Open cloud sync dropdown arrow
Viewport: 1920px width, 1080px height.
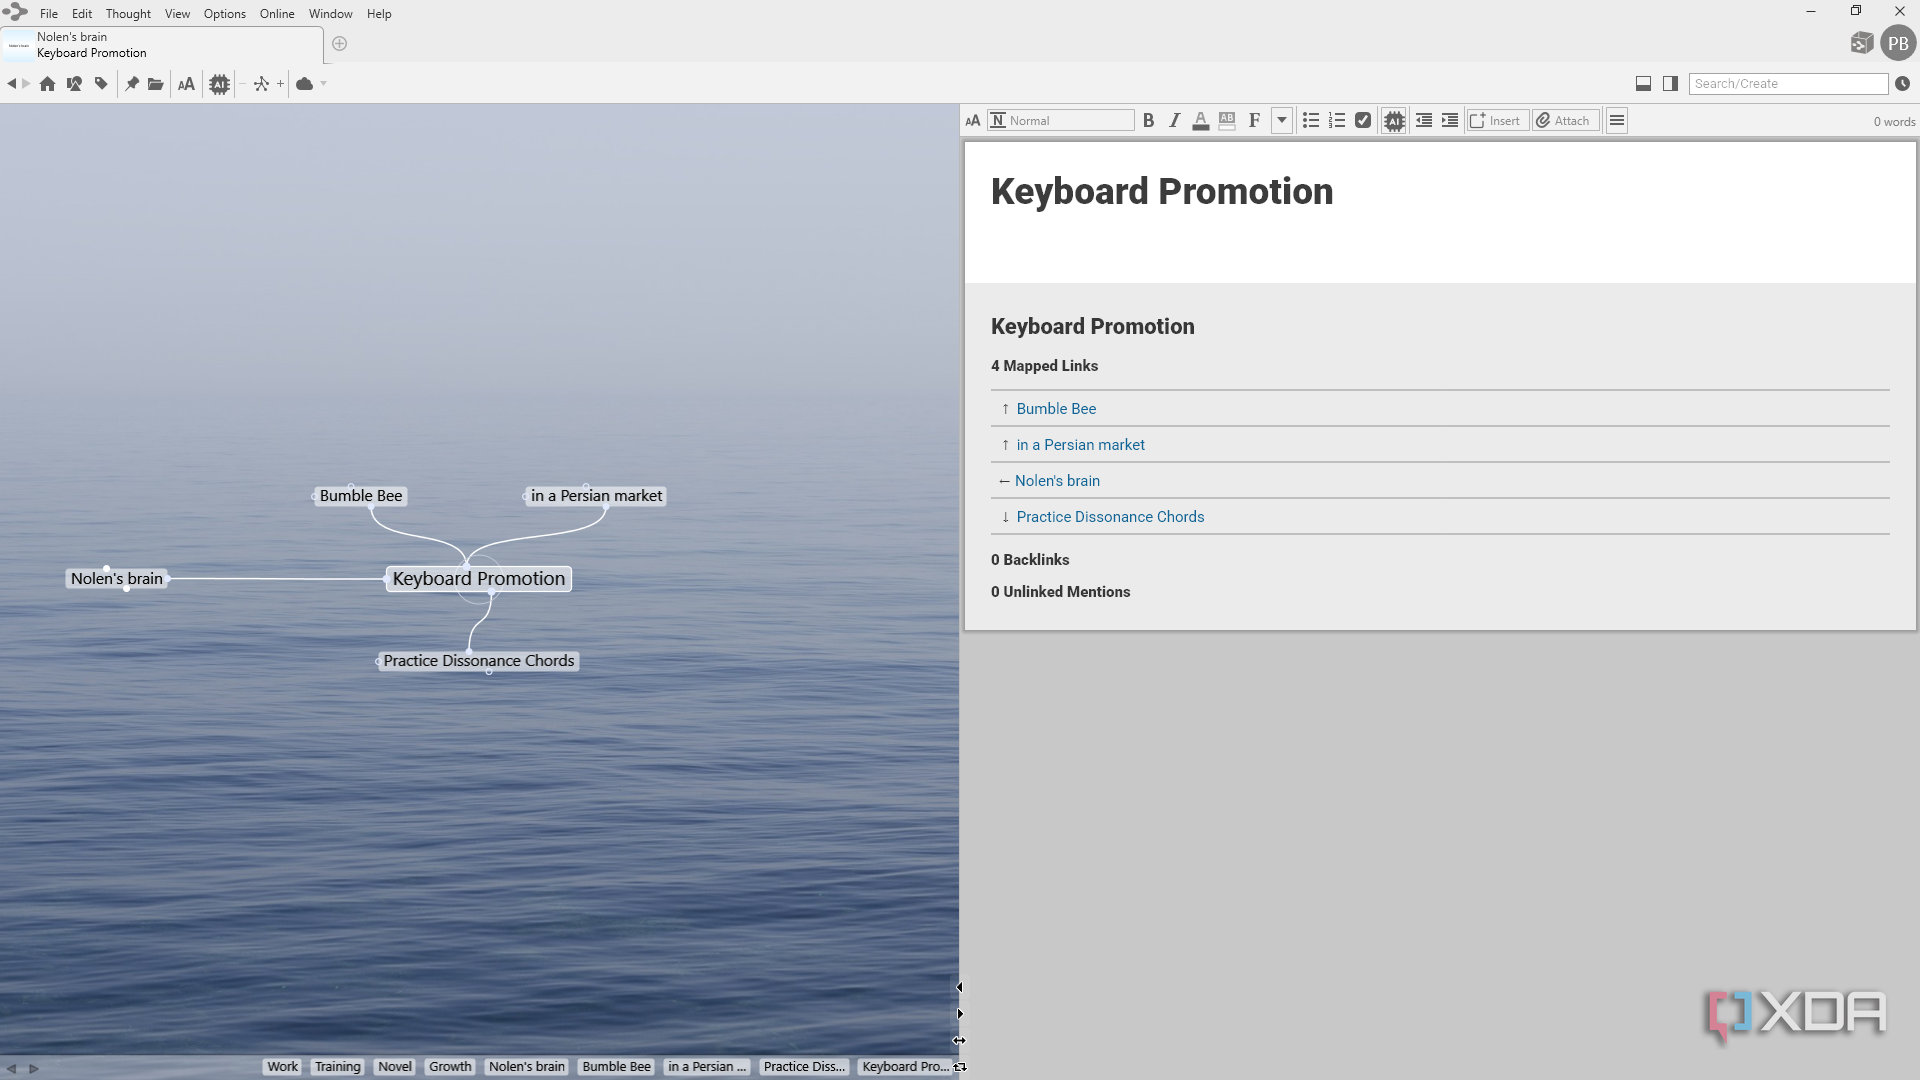pos(323,84)
